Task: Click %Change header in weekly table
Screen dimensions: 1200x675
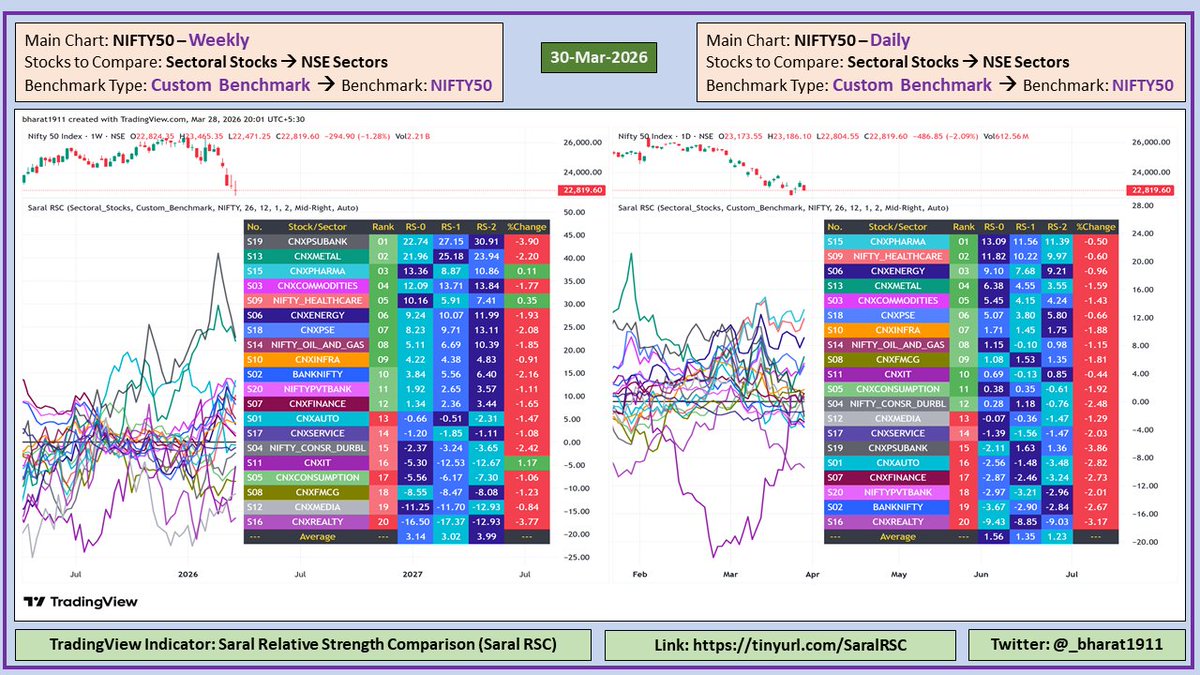Action: (525, 227)
